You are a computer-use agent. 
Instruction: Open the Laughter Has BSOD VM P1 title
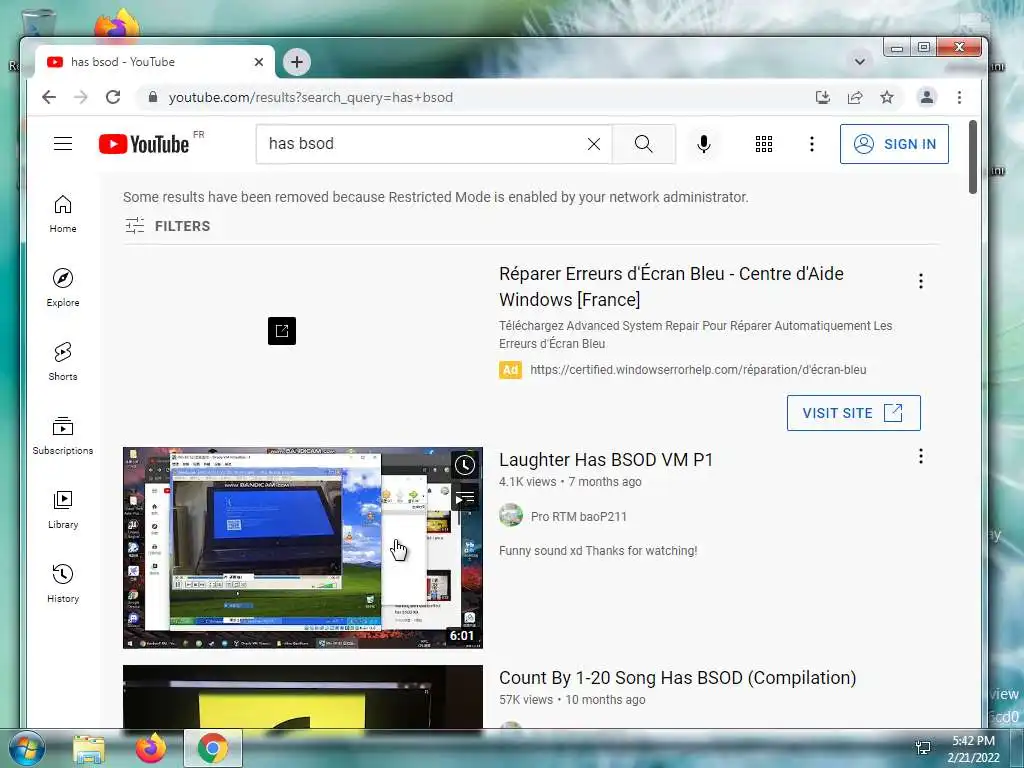tap(606, 460)
